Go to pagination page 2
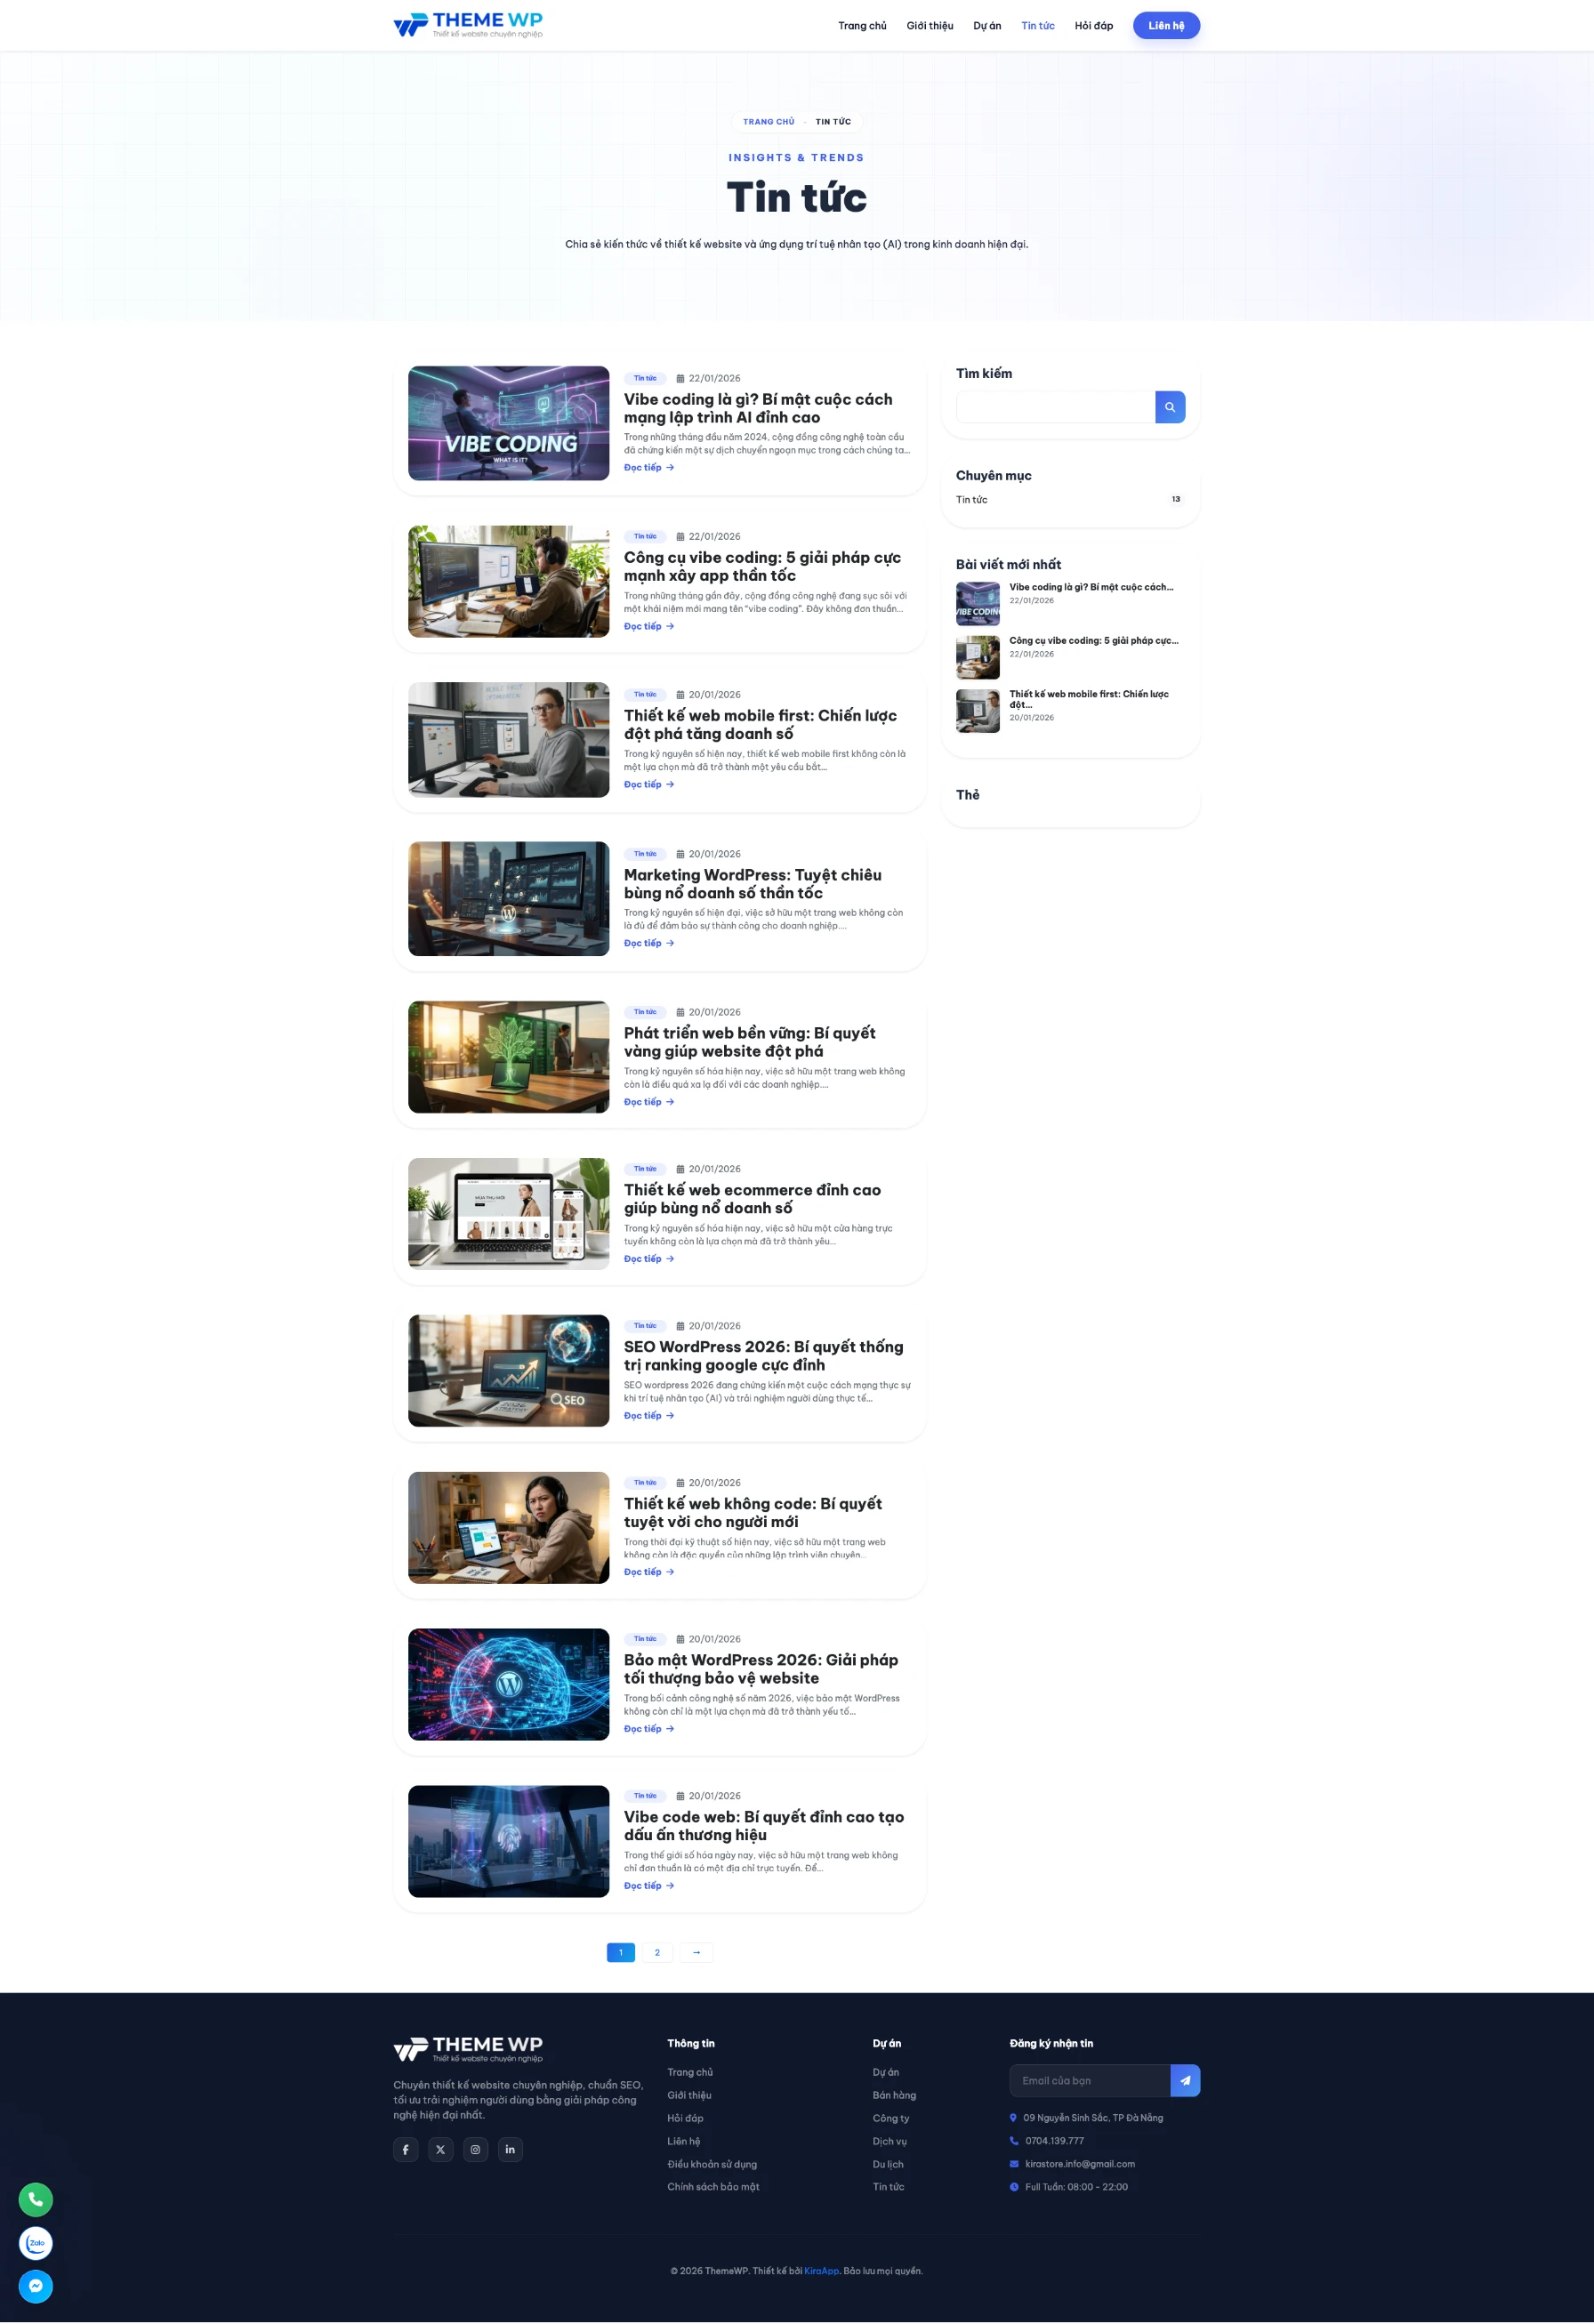 pyautogui.click(x=657, y=1952)
